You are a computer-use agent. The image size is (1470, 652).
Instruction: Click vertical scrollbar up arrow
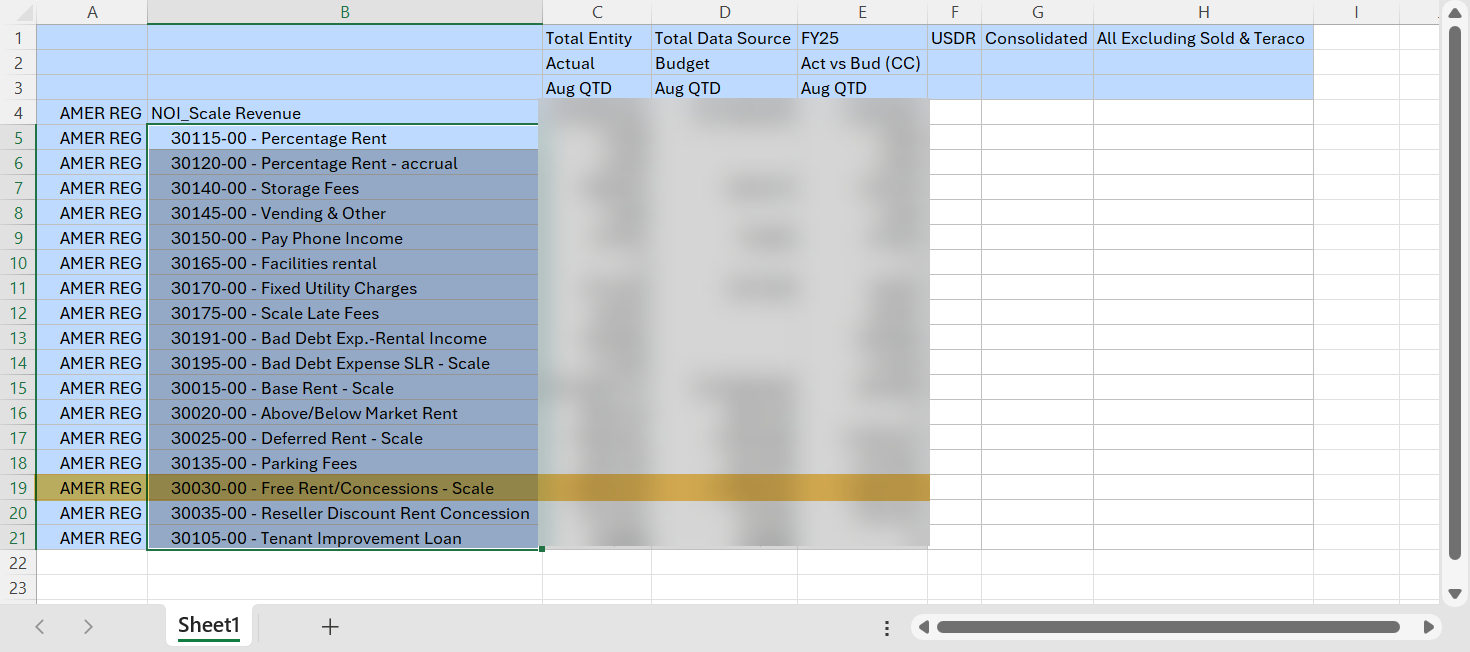coord(1455,13)
